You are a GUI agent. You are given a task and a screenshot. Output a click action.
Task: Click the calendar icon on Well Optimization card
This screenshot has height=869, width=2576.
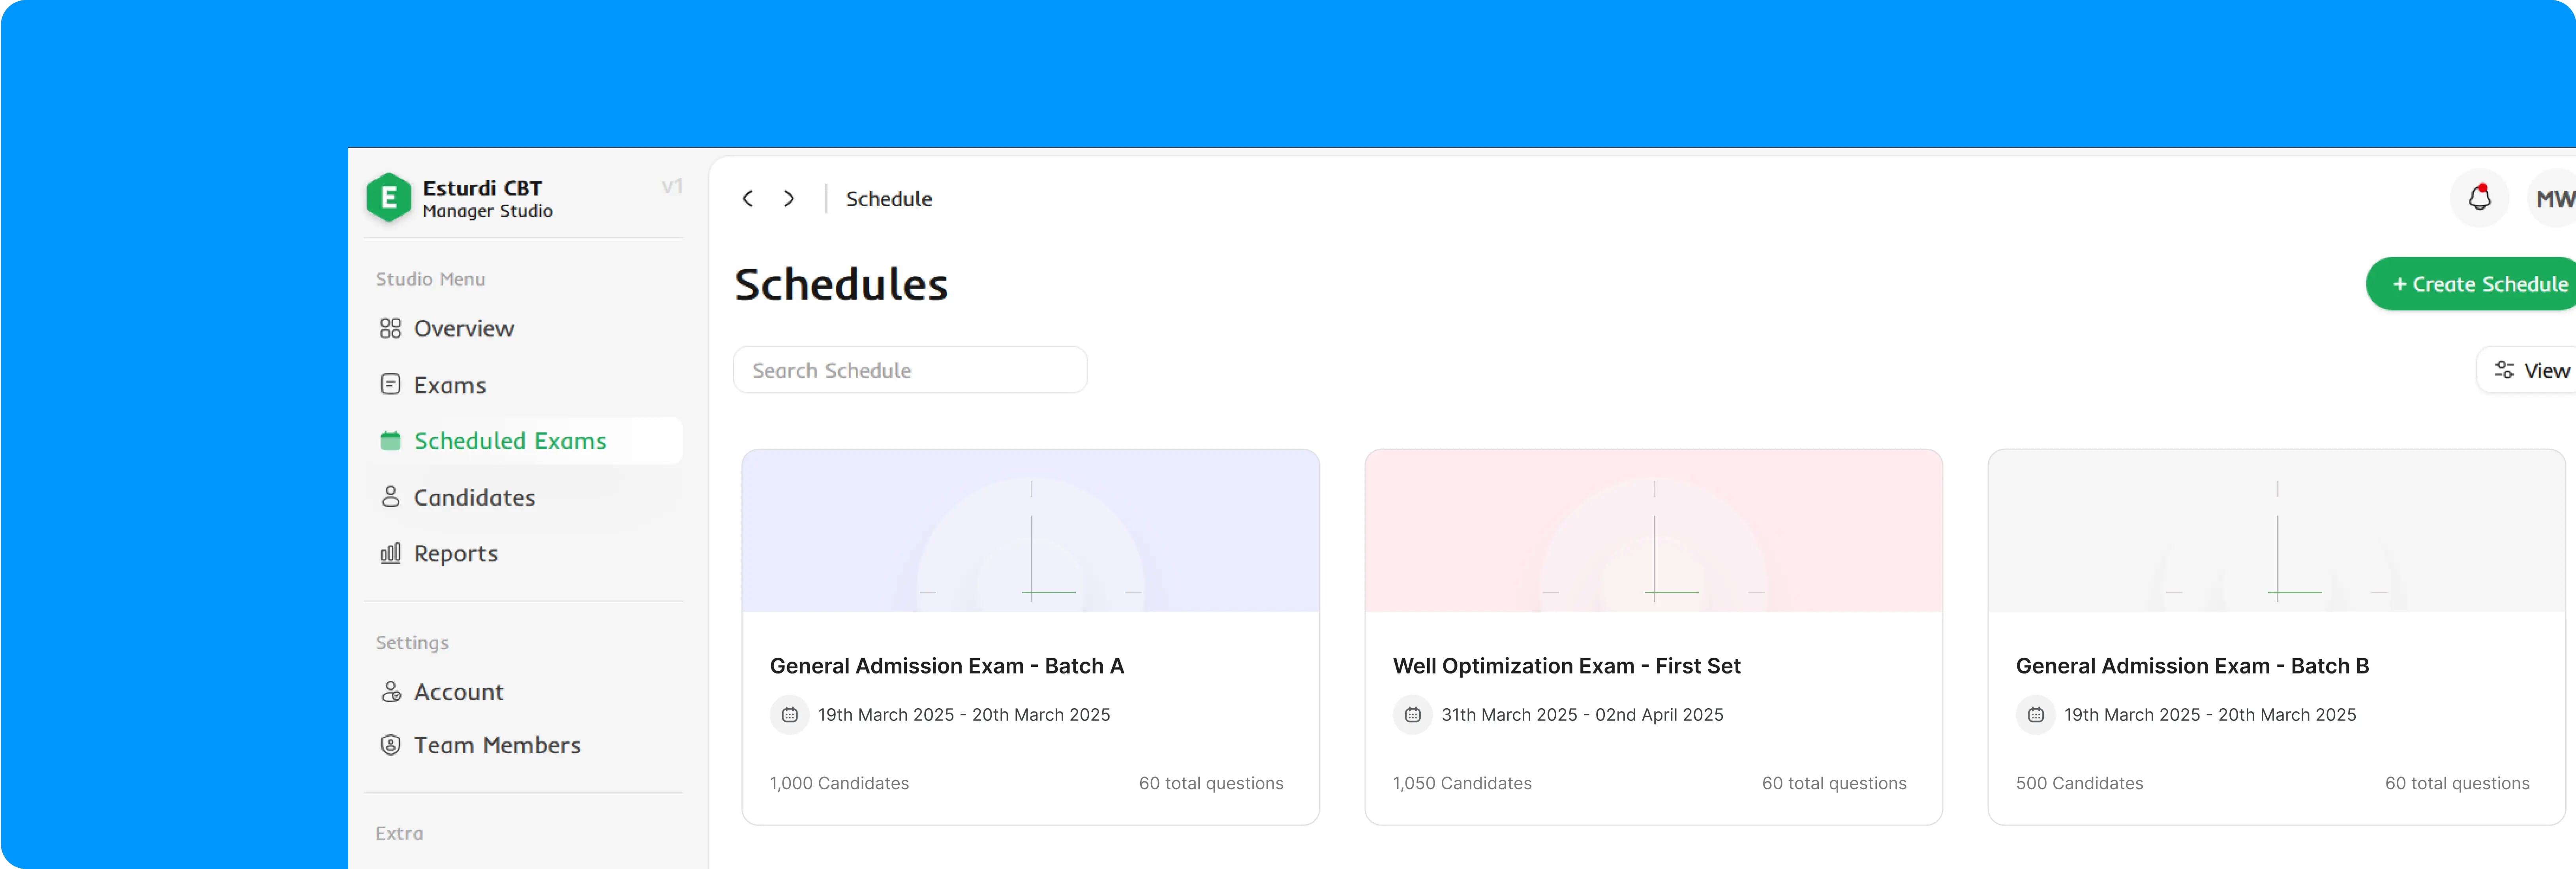[1412, 715]
